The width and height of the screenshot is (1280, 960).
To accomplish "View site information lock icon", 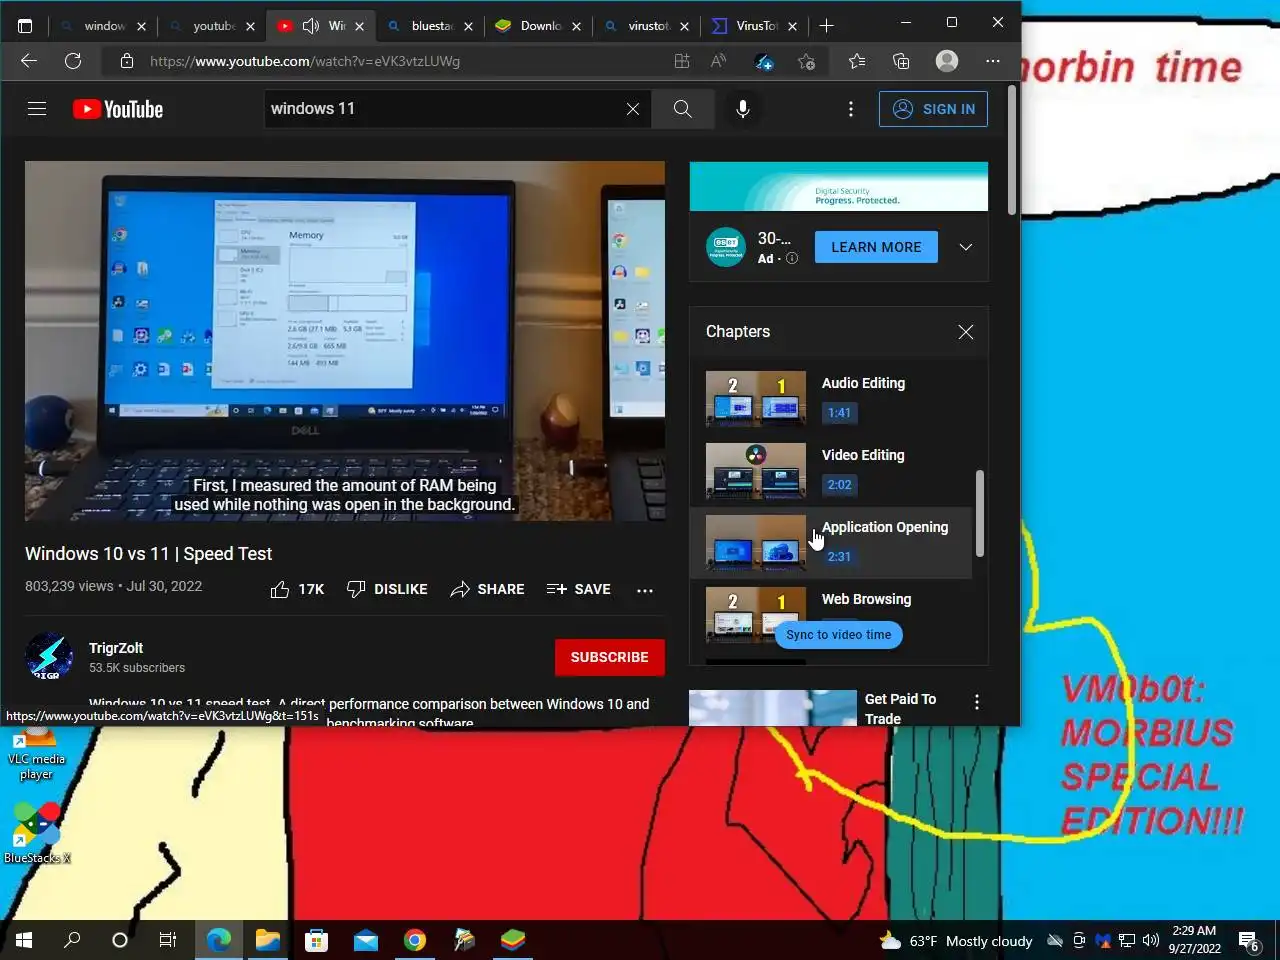I will [127, 61].
